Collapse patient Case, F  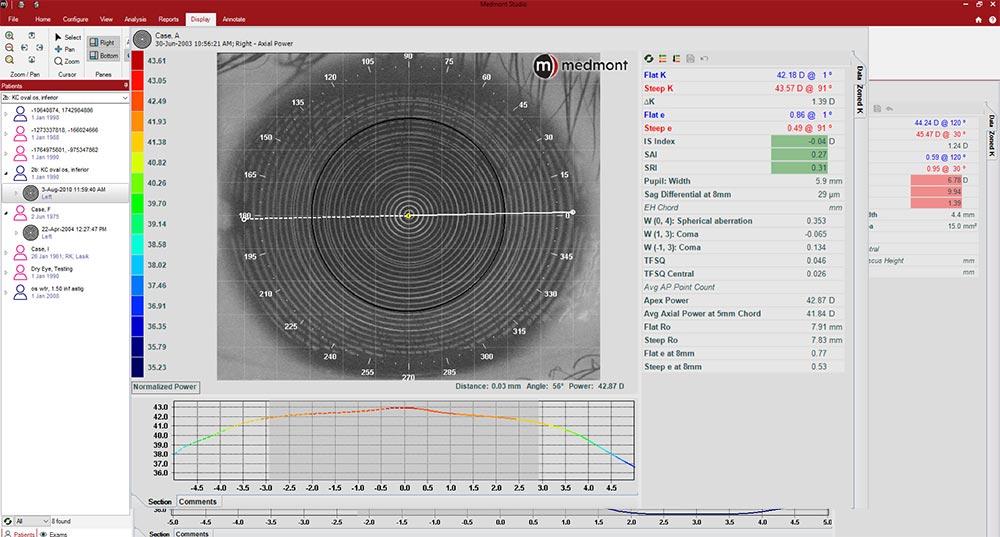click(6, 212)
